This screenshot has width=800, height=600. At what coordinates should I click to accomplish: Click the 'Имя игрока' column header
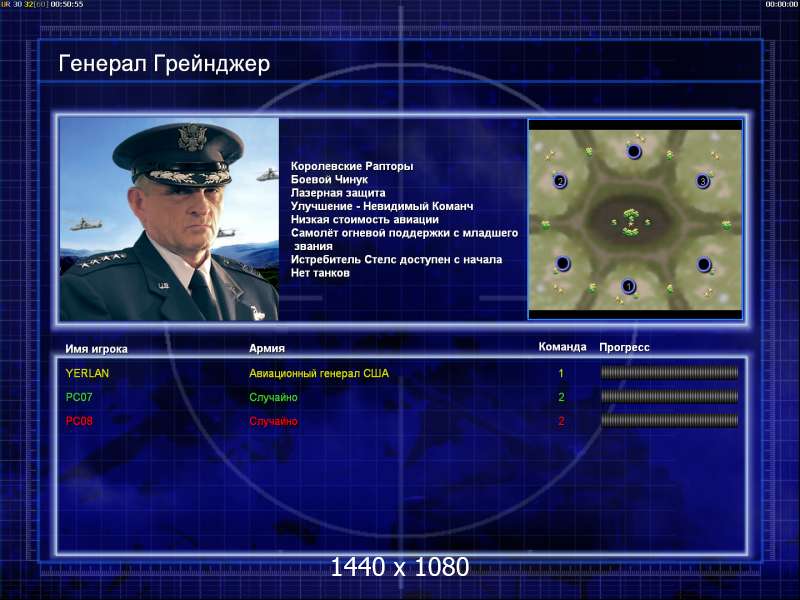click(96, 349)
